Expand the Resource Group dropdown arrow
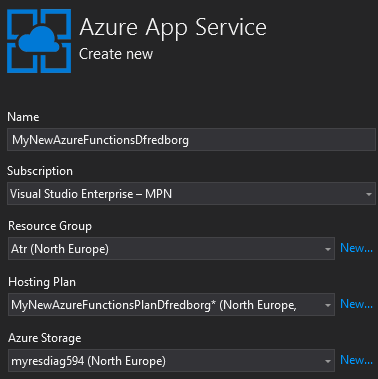The image size is (378, 379). click(x=328, y=249)
